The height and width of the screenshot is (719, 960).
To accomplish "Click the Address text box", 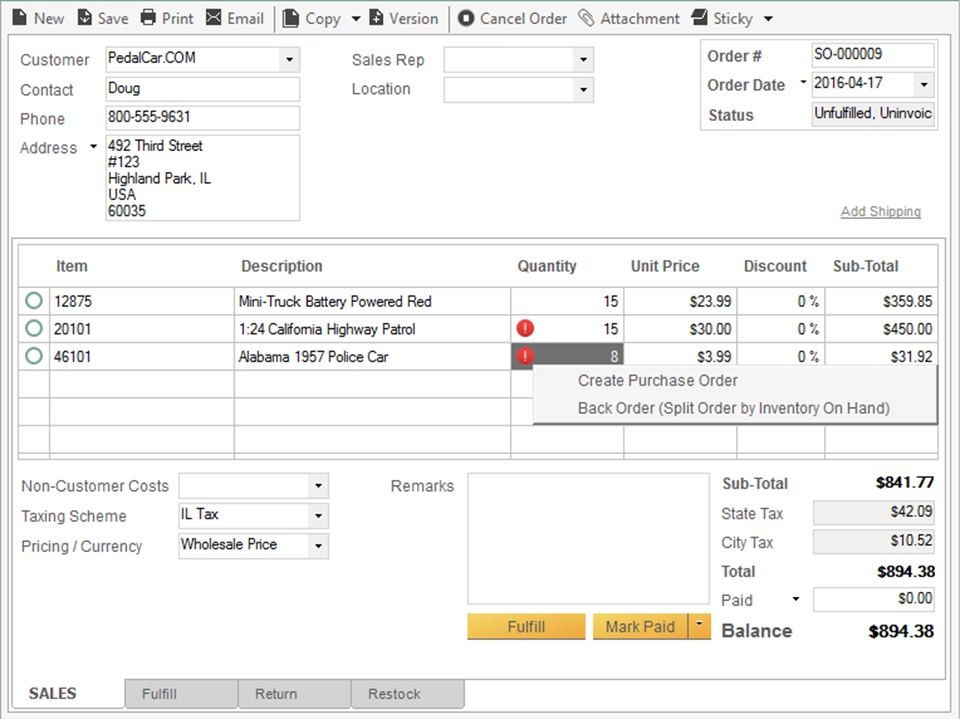I will point(203,178).
